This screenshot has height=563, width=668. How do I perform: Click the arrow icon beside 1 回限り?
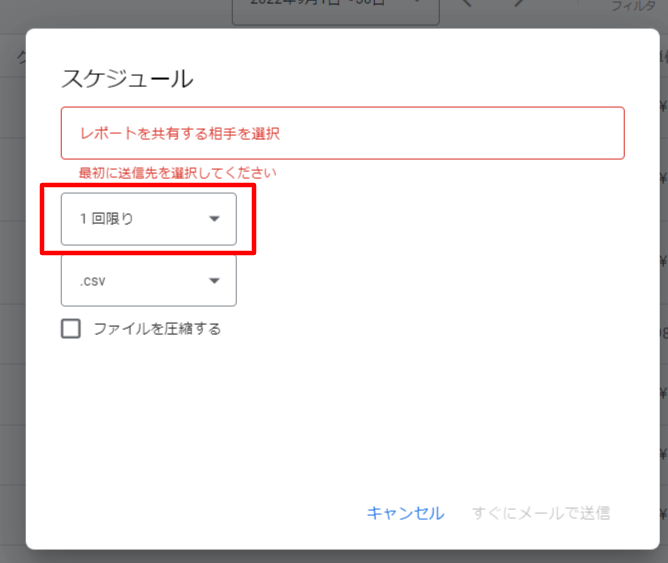coord(214,219)
